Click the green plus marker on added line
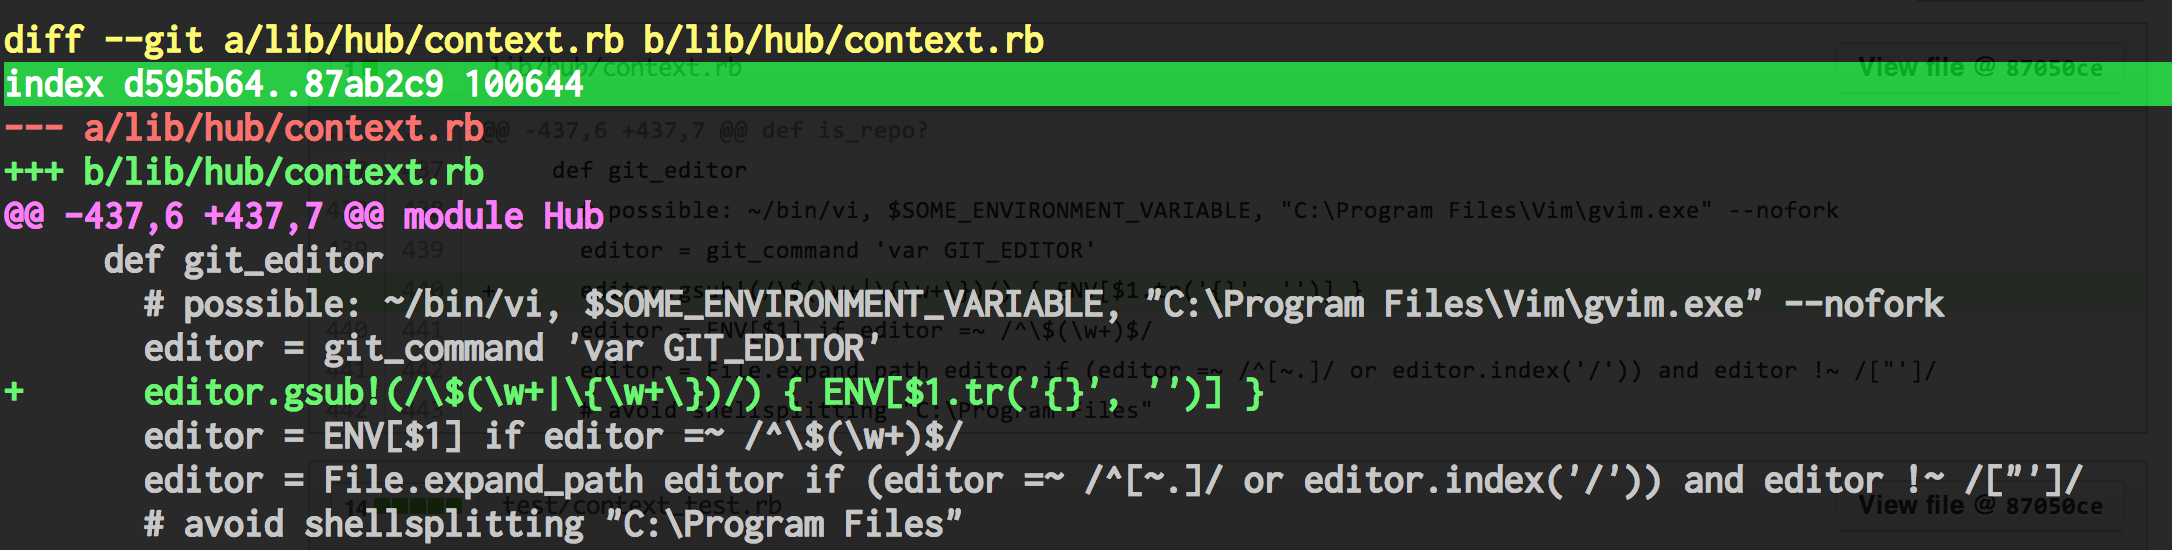Image resolution: width=2172 pixels, height=550 pixels. [x=14, y=392]
